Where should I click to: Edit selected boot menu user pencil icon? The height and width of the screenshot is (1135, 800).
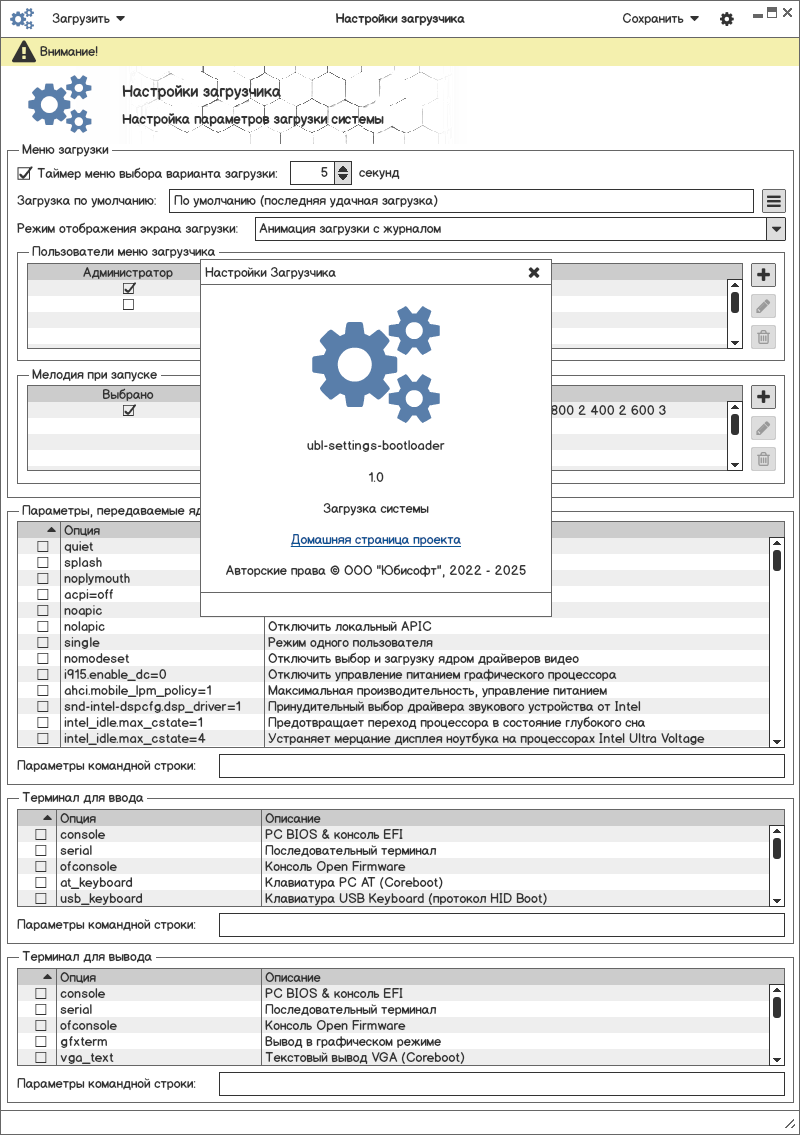click(762, 306)
